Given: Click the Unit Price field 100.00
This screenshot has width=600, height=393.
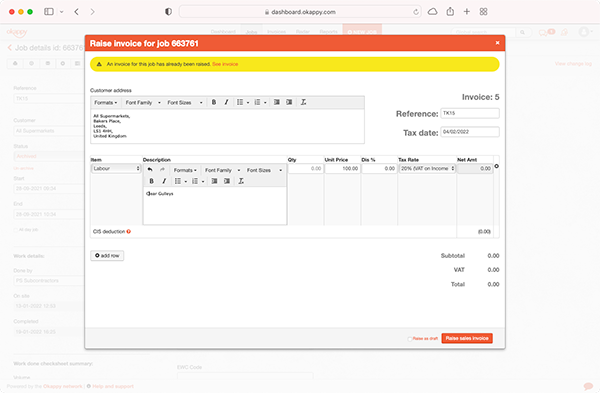Looking at the screenshot, I should point(342,168).
